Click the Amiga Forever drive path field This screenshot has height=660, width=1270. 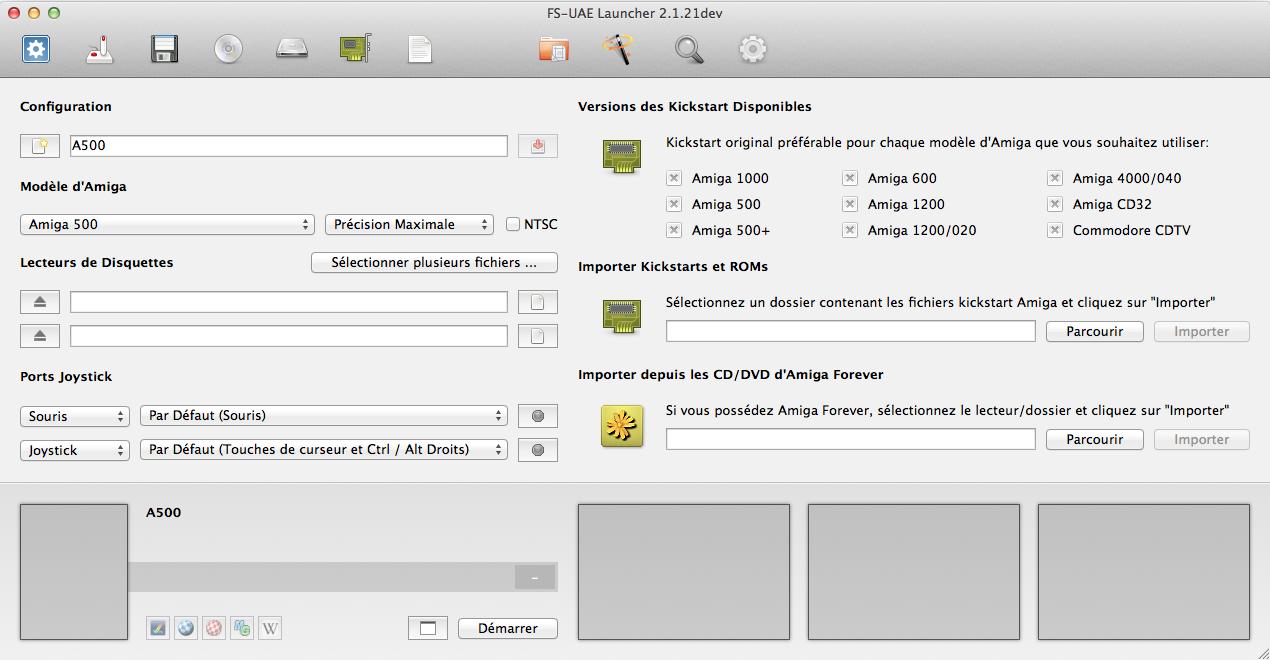pyautogui.click(x=851, y=439)
